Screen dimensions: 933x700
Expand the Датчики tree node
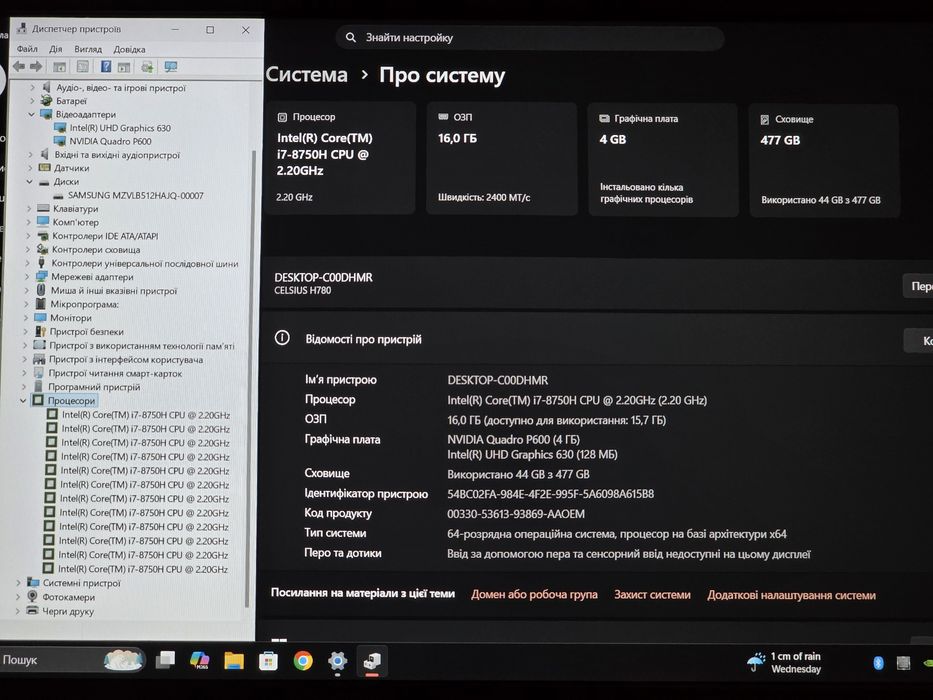(x=30, y=168)
